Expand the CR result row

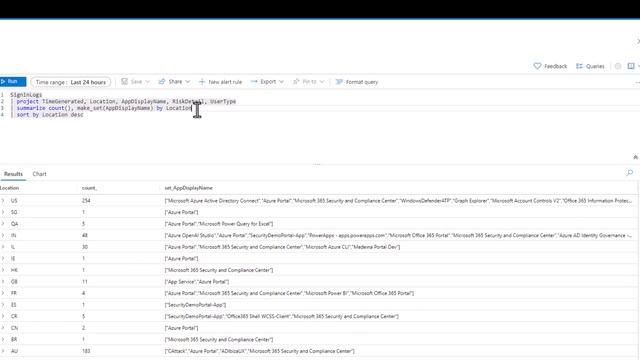(x=3, y=316)
